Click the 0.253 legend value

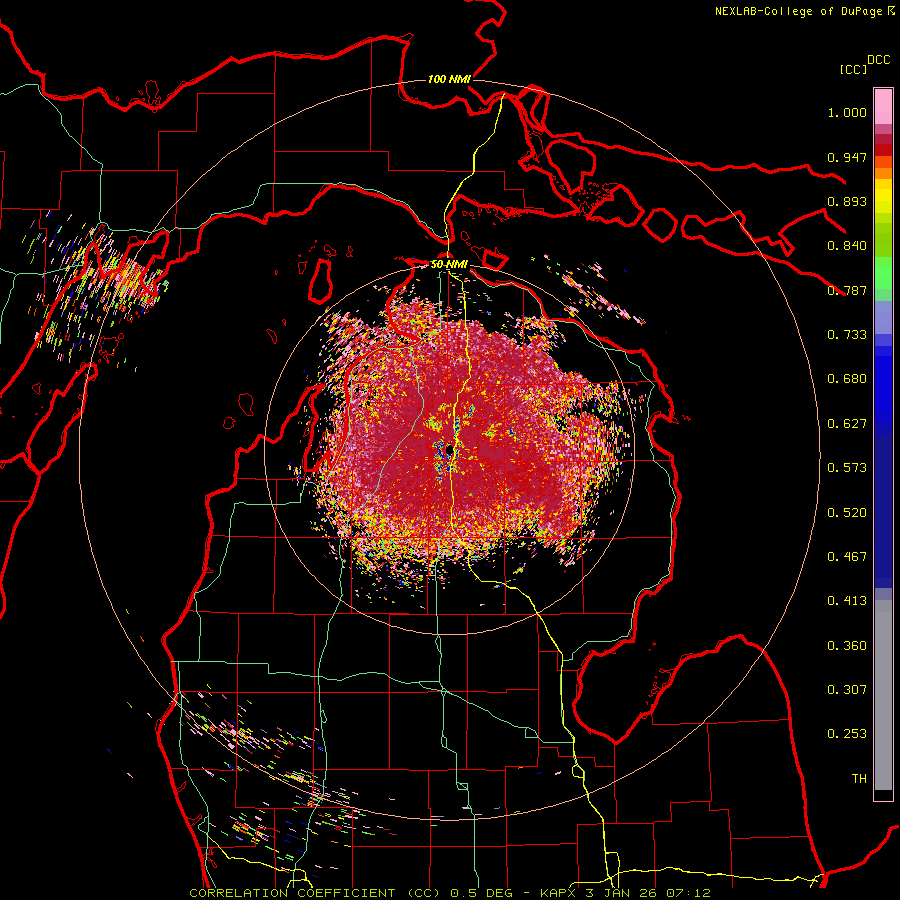coord(847,734)
